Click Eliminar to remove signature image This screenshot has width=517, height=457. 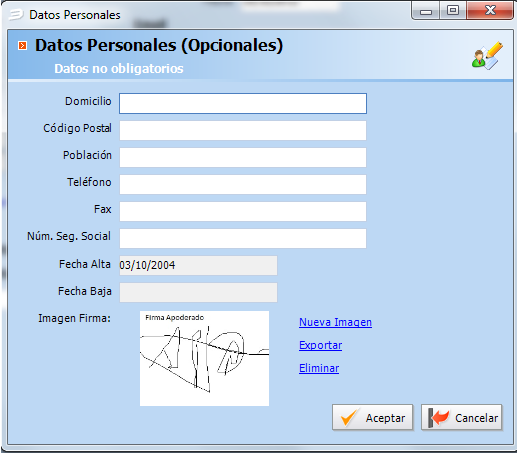[319, 368]
